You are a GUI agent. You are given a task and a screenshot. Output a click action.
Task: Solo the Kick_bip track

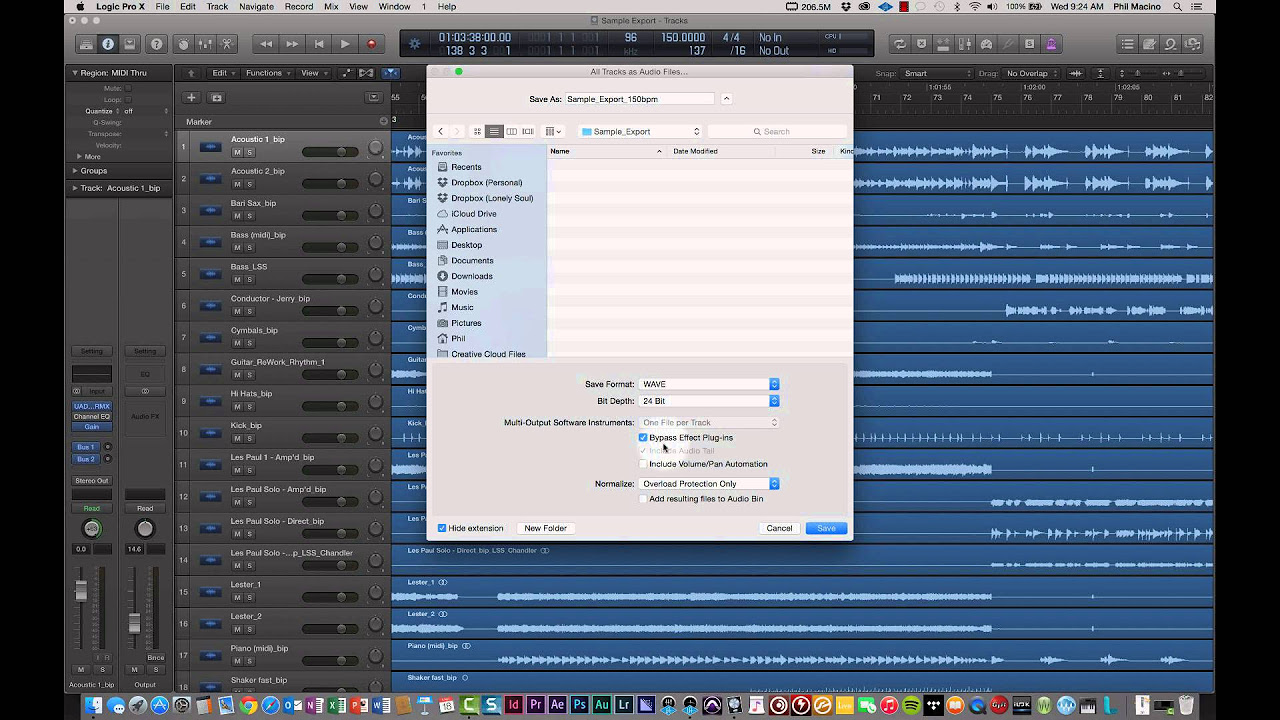pos(249,438)
